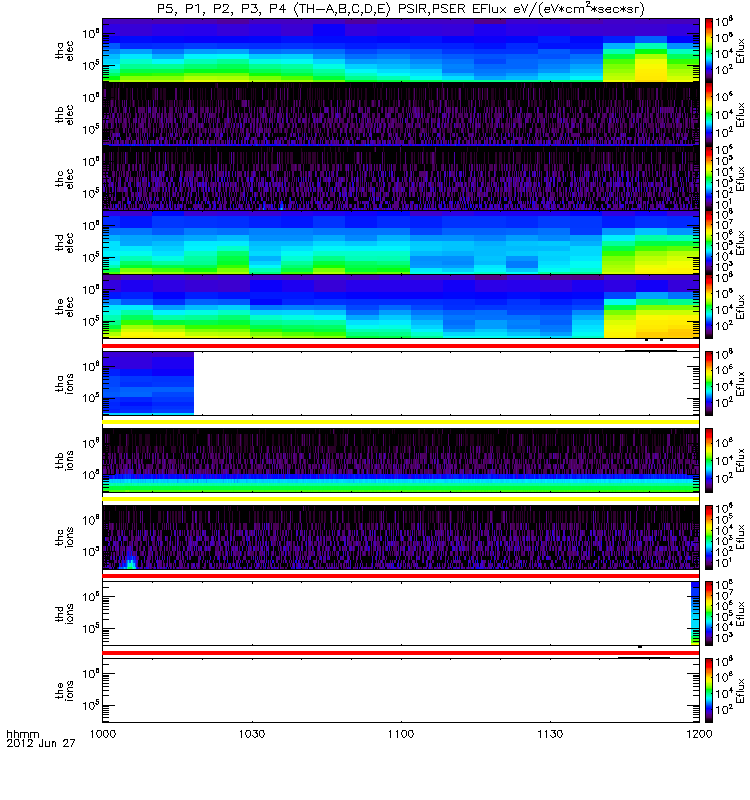
Task: Click the green burst in thc ions spectrogram
Action: point(131,564)
